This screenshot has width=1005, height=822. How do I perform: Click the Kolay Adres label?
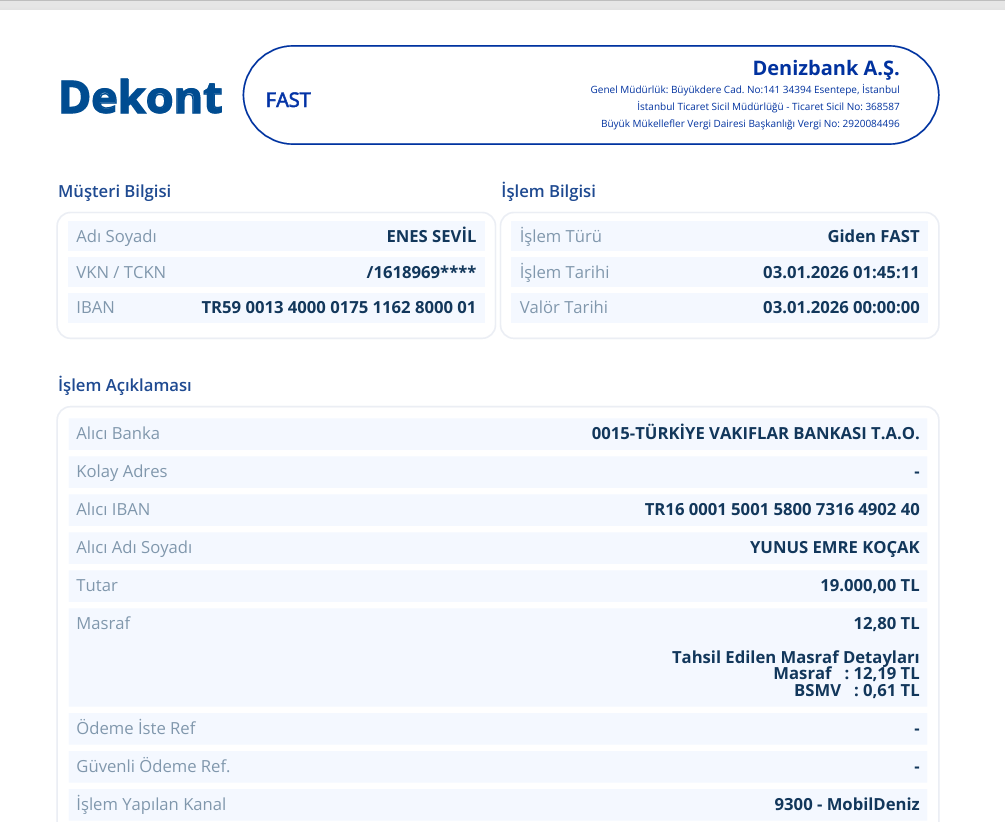pos(122,471)
